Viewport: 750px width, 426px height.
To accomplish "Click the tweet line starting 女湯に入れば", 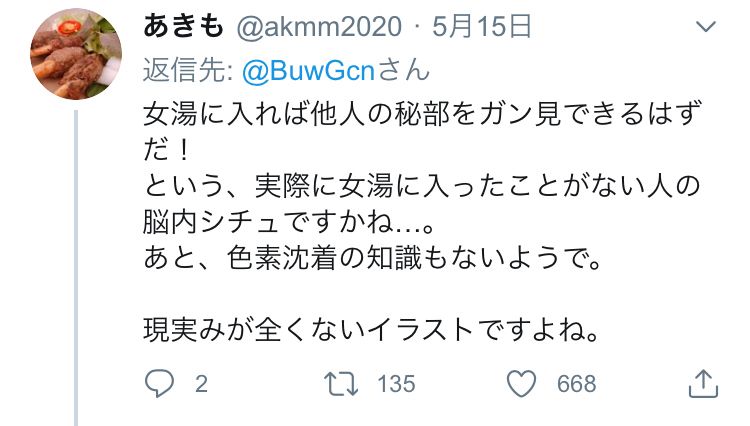I will [x=422, y=115].
